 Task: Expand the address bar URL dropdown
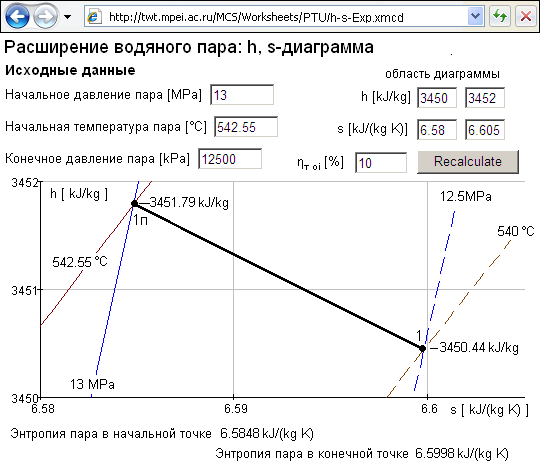476,16
